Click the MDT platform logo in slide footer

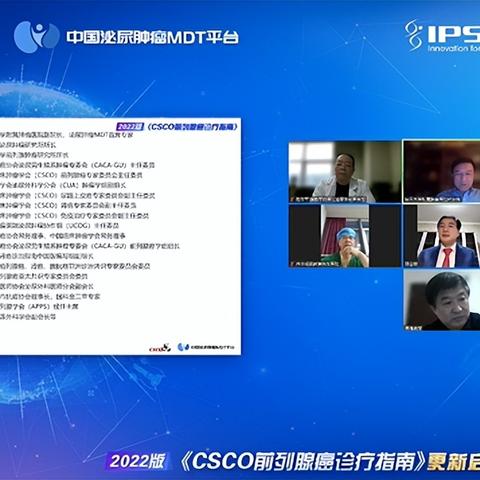[x=206, y=347]
